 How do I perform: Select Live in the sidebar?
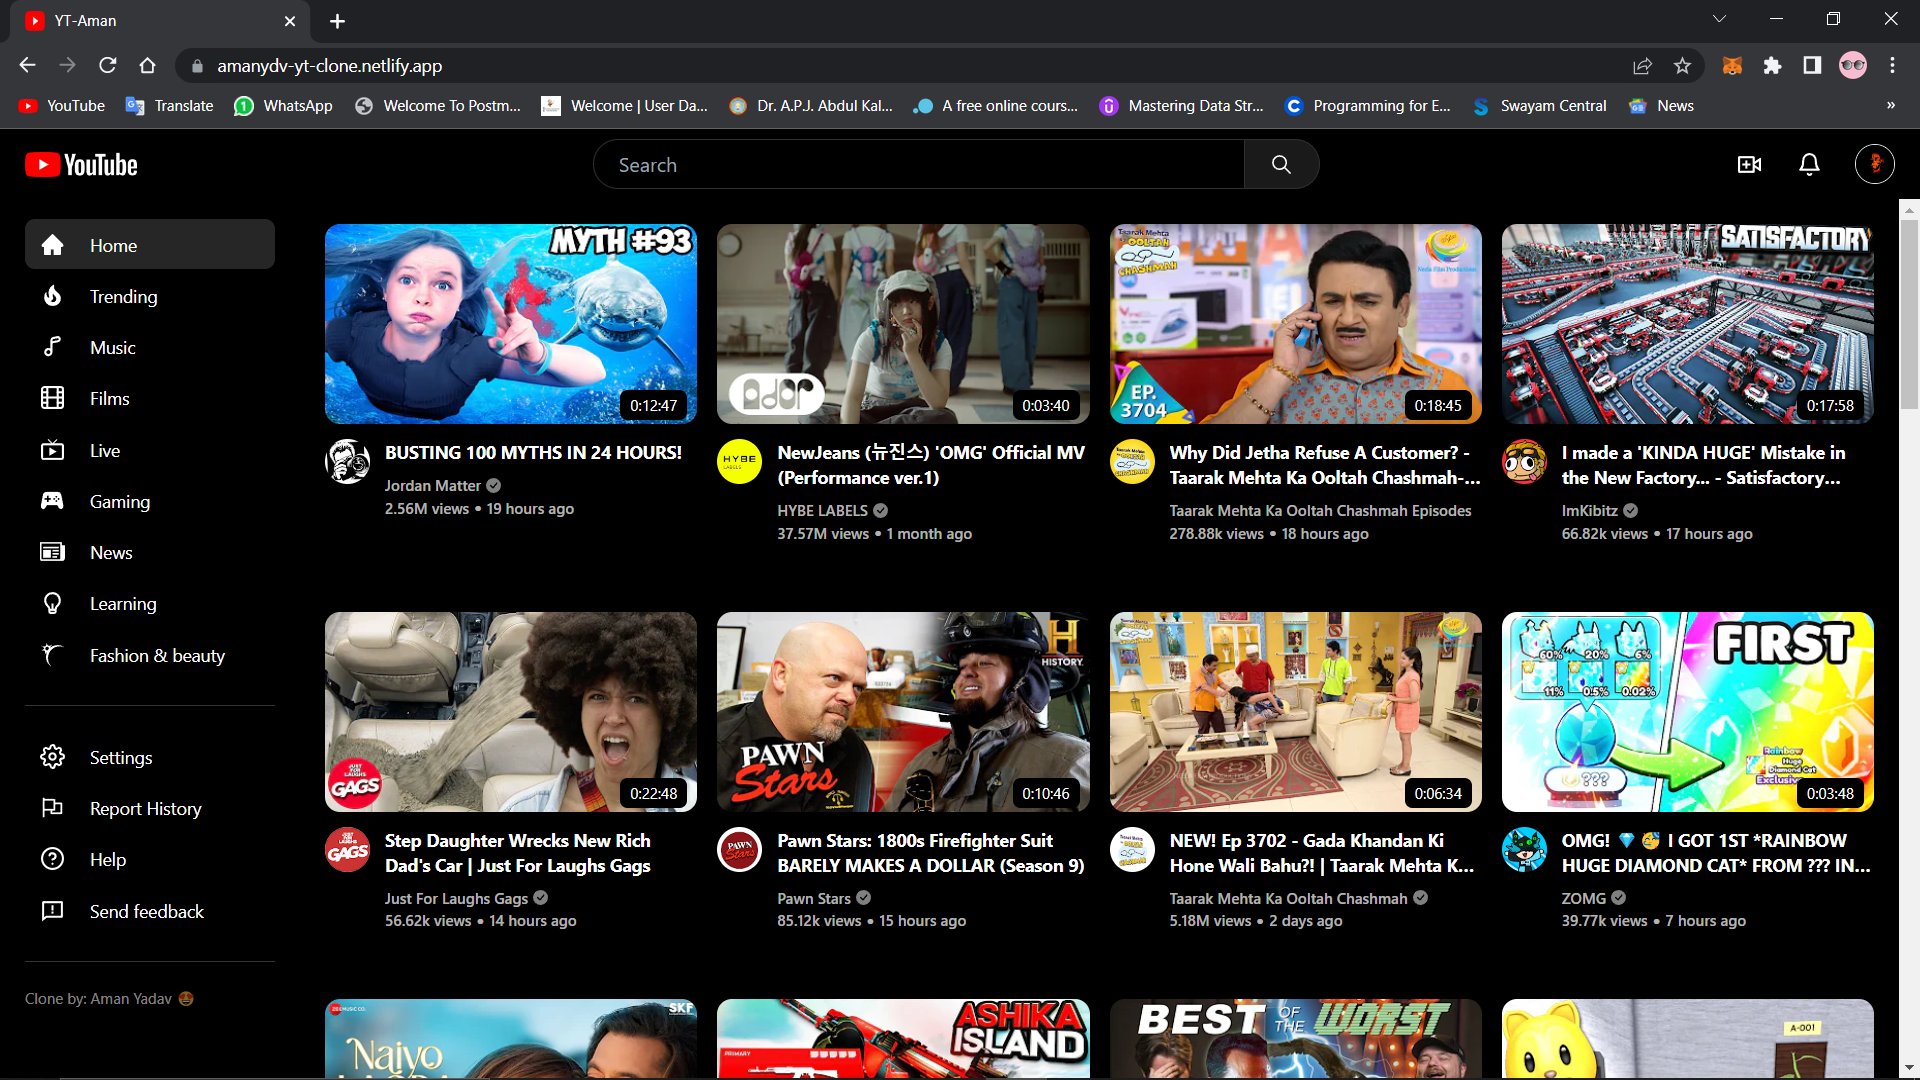pyautogui.click(x=150, y=451)
